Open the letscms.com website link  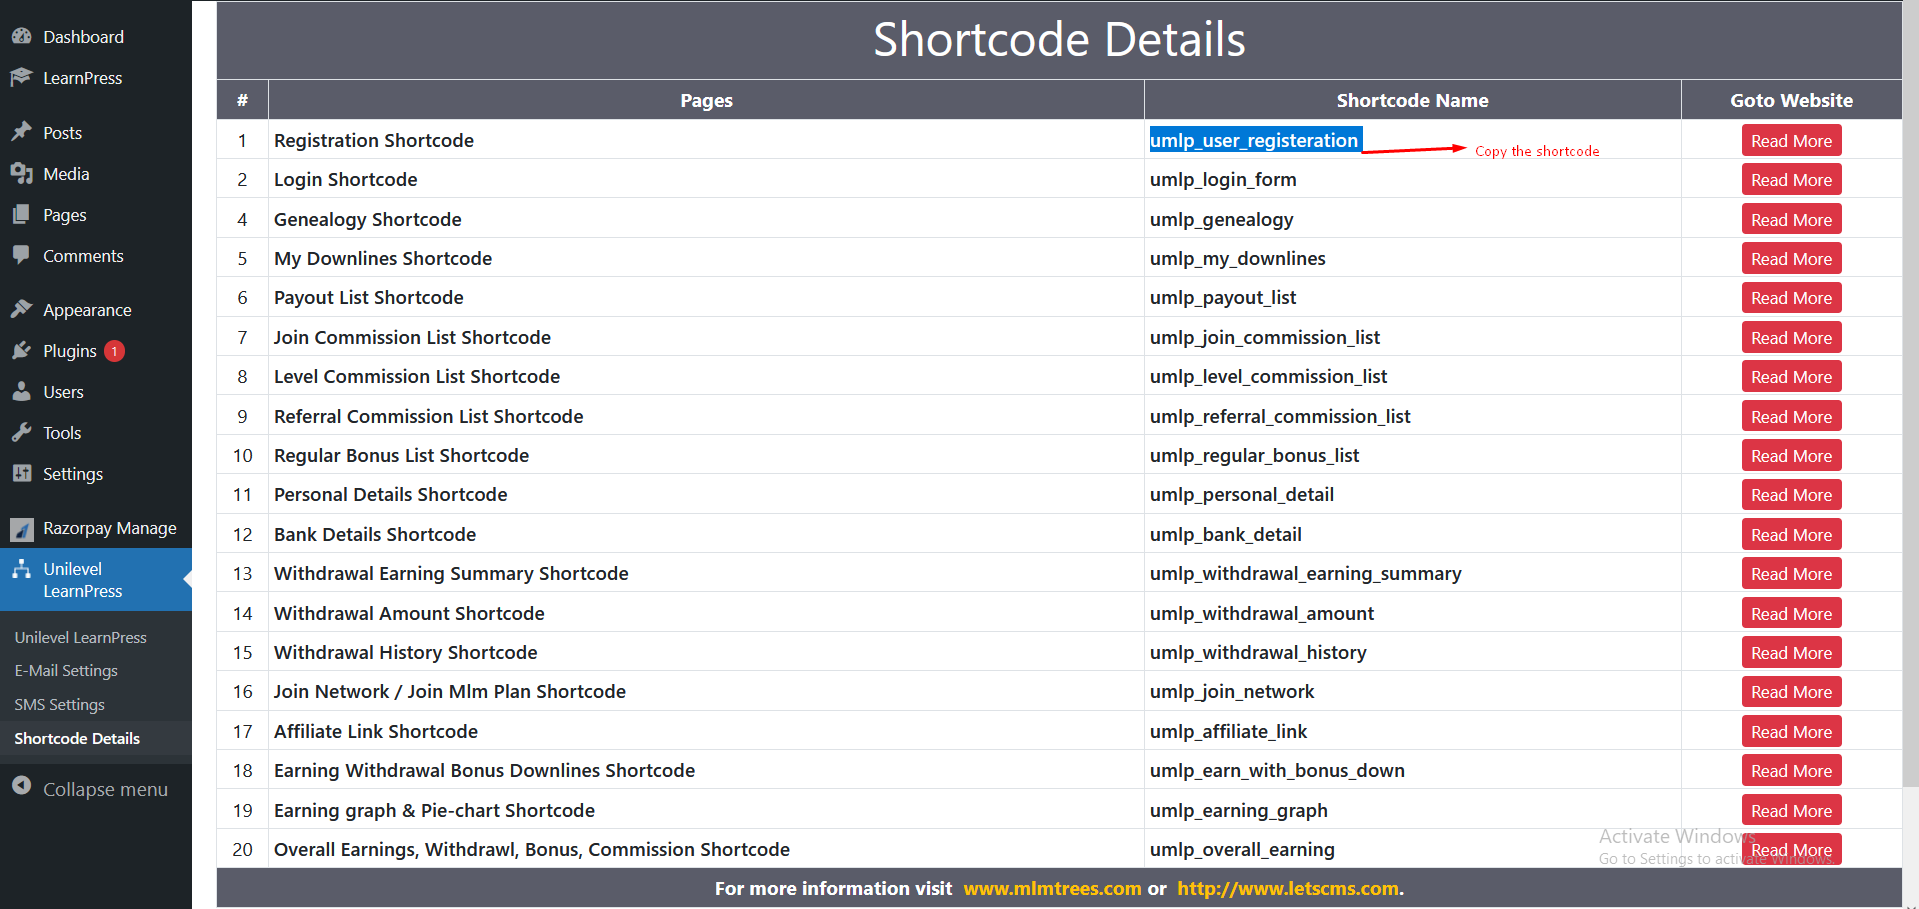click(x=1287, y=888)
